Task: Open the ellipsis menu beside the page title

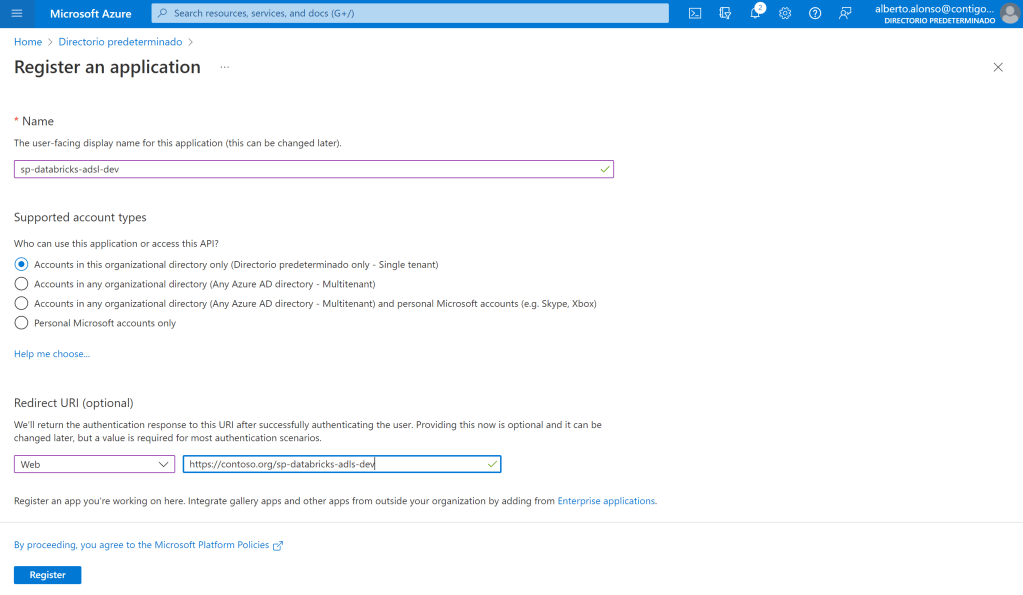Action: click(225, 67)
